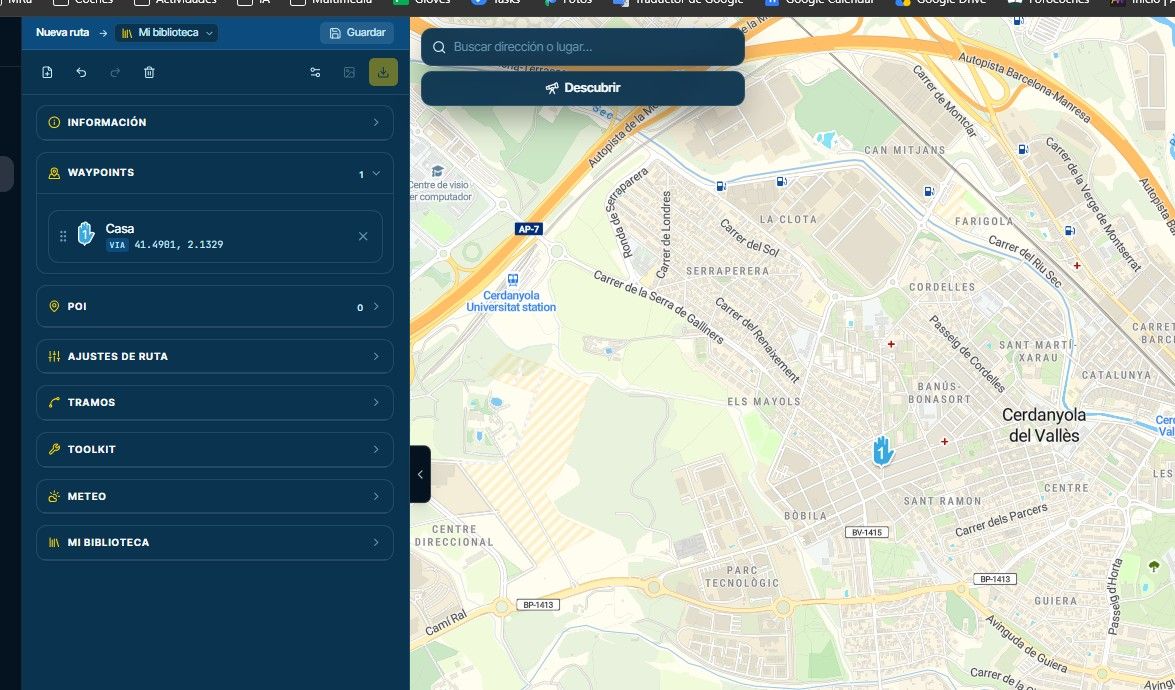Select the Centre de visió per computador icon
The width and height of the screenshot is (1175, 690).
(438, 172)
